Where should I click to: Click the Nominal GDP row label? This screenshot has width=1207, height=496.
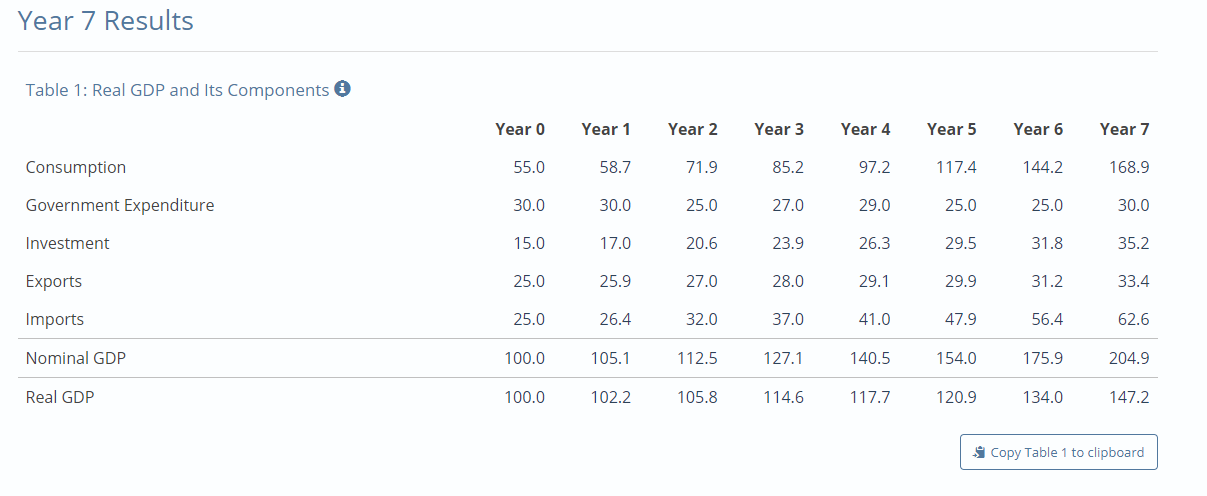click(76, 357)
